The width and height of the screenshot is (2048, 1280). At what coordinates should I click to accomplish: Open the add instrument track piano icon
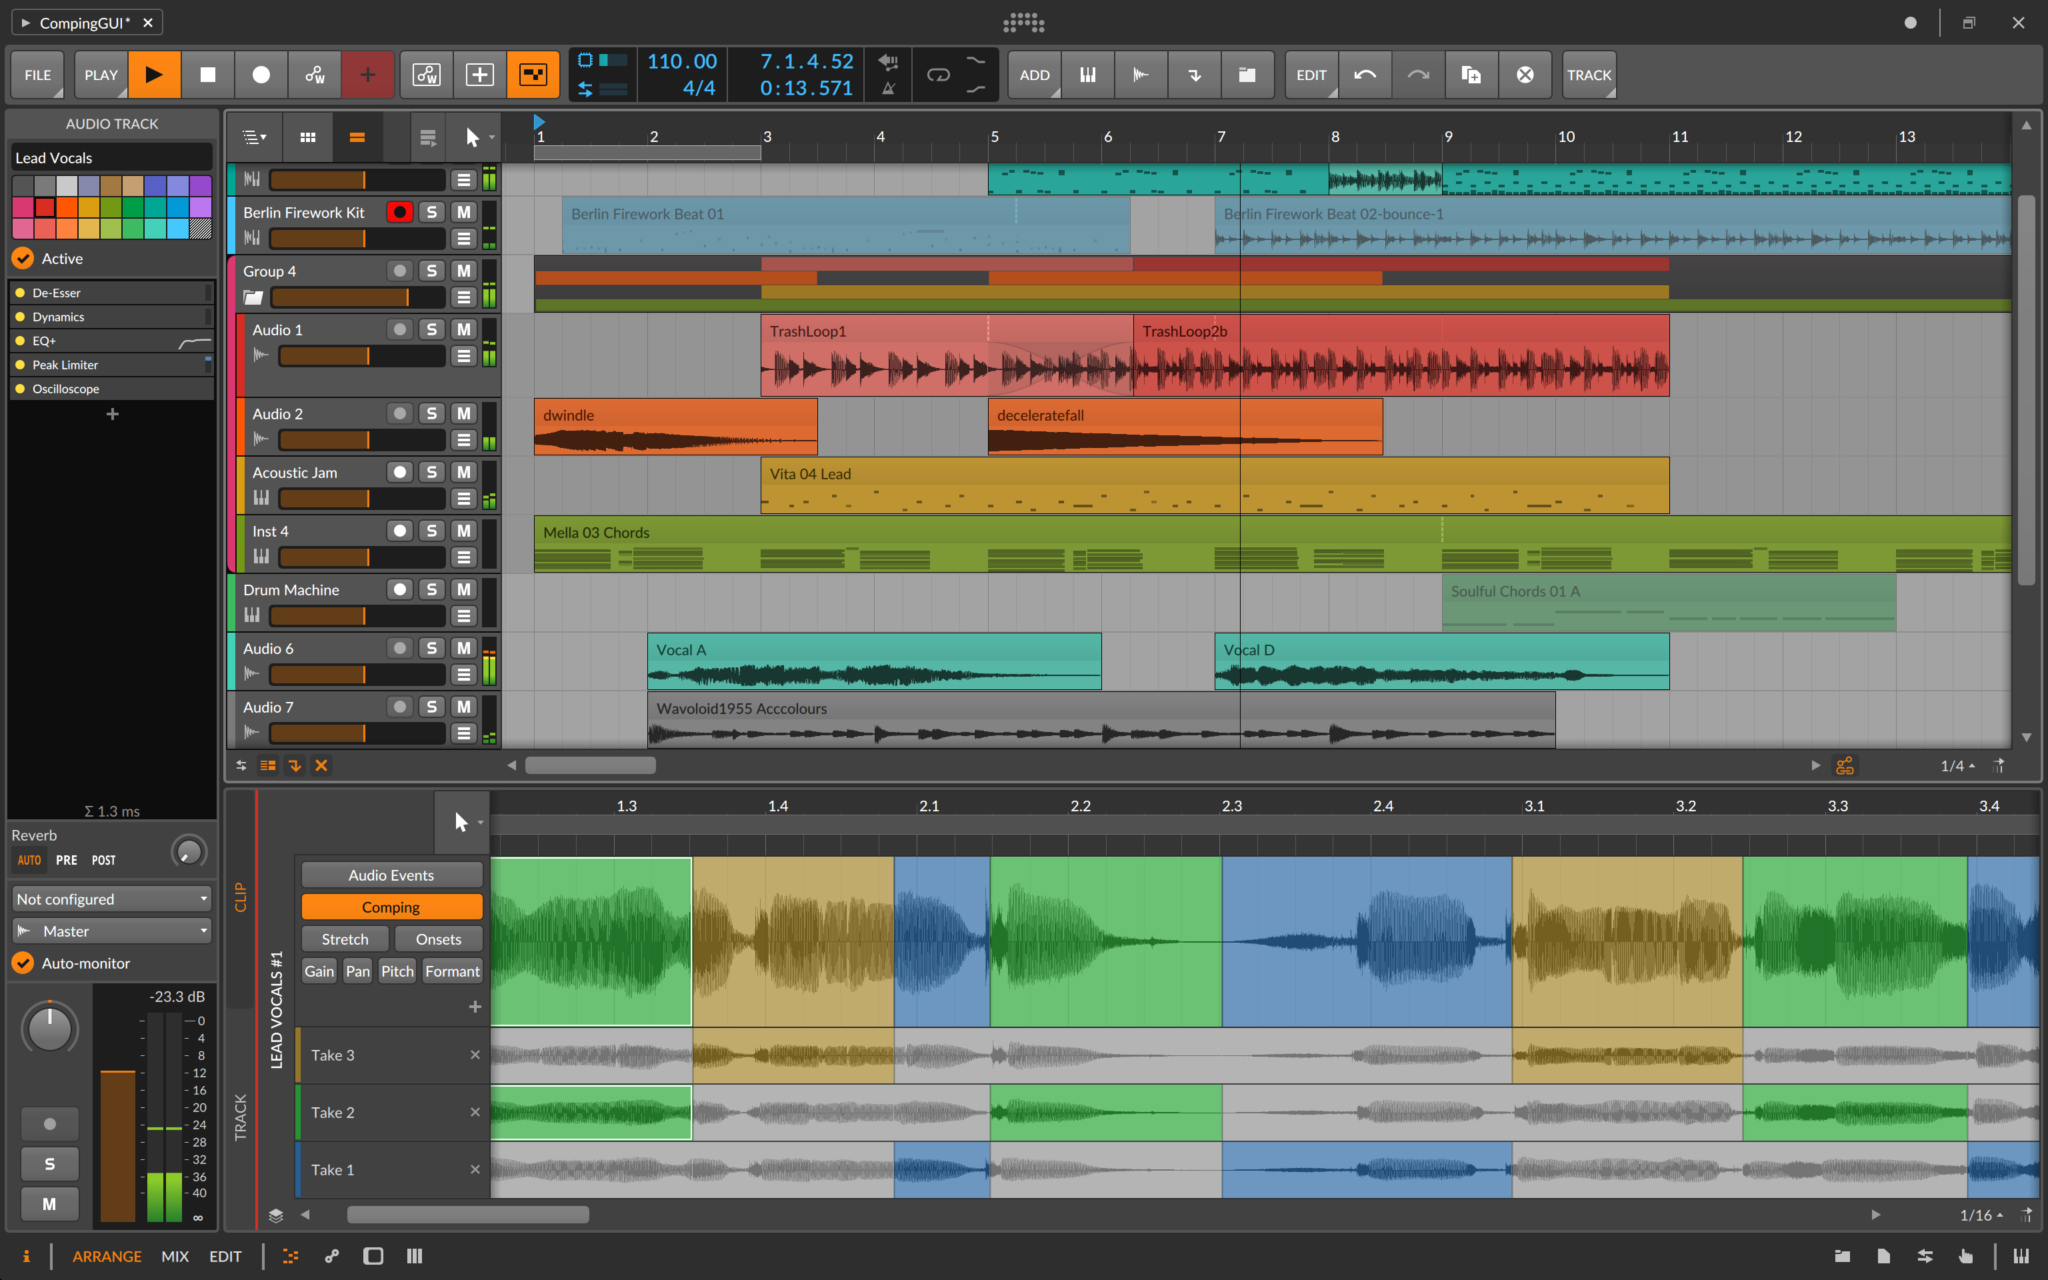pyautogui.click(x=1088, y=74)
